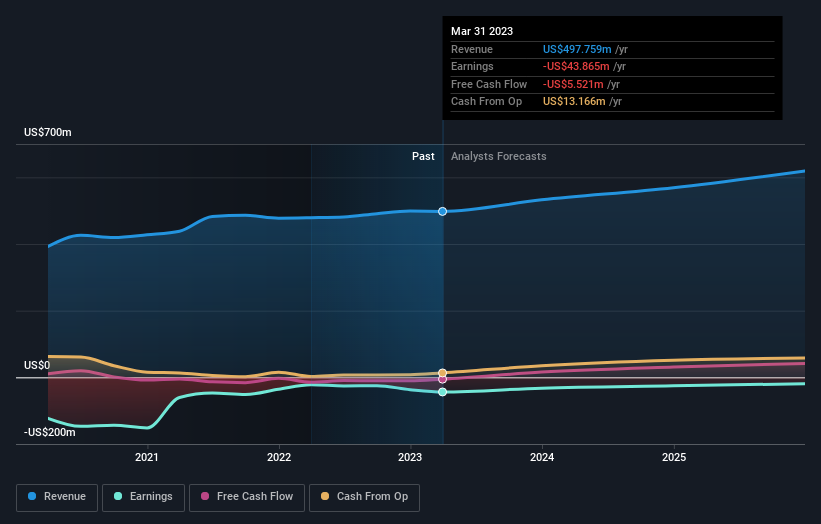Click the -US$200m y-axis label
This screenshot has width=821, height=524.
(x=50, y=432)
